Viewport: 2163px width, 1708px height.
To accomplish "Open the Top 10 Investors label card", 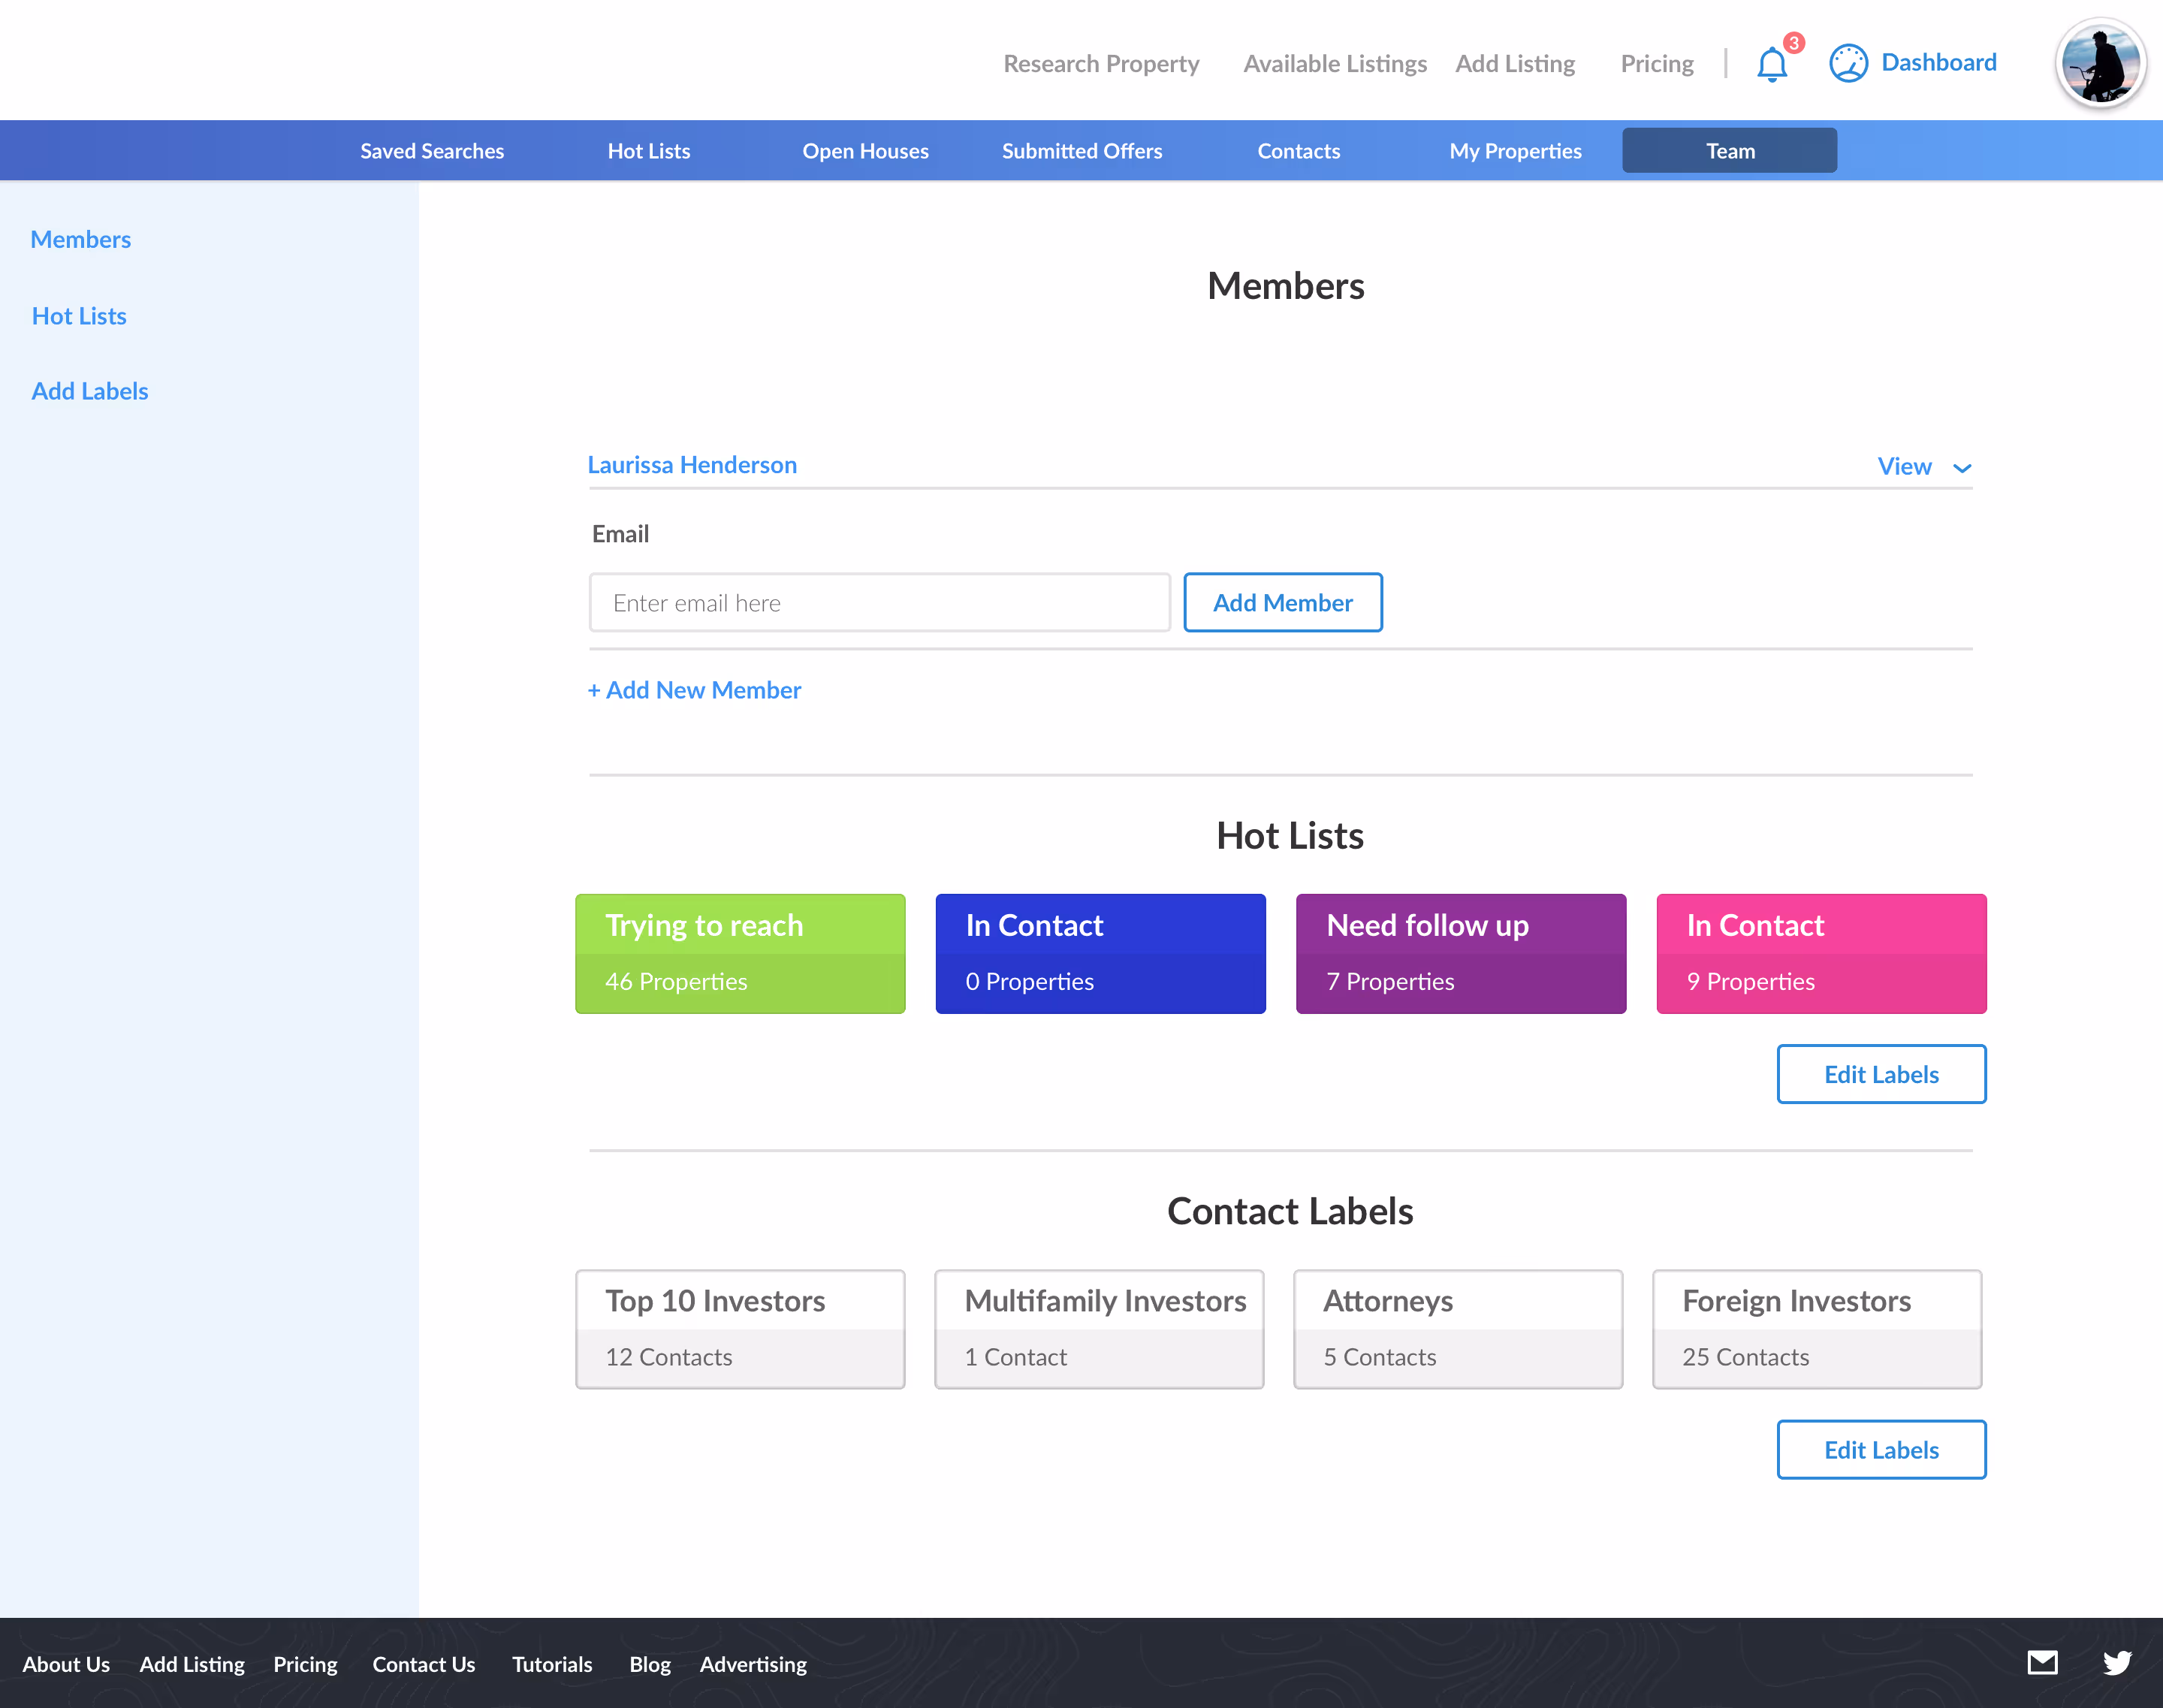I will tap(740, 1329).
